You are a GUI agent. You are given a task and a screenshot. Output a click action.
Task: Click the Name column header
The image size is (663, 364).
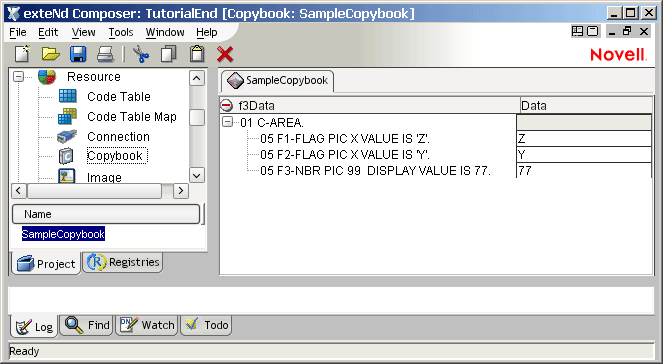(x=106, y=214)
